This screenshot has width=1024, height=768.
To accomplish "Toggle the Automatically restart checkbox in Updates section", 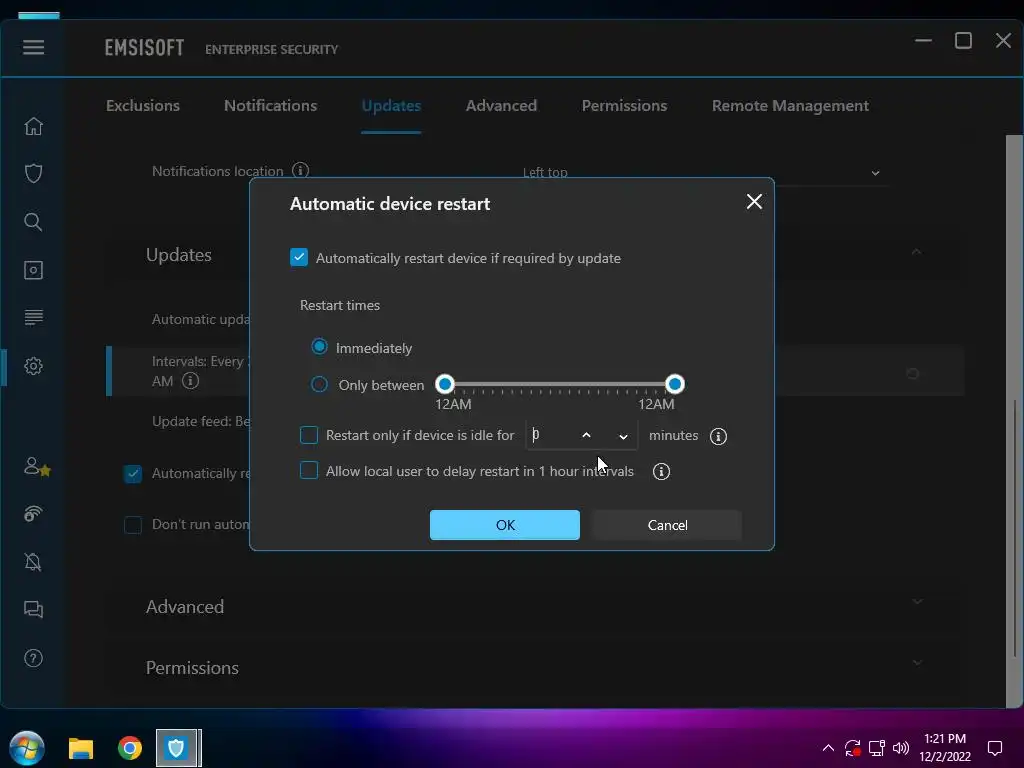I will coord(133,473).
